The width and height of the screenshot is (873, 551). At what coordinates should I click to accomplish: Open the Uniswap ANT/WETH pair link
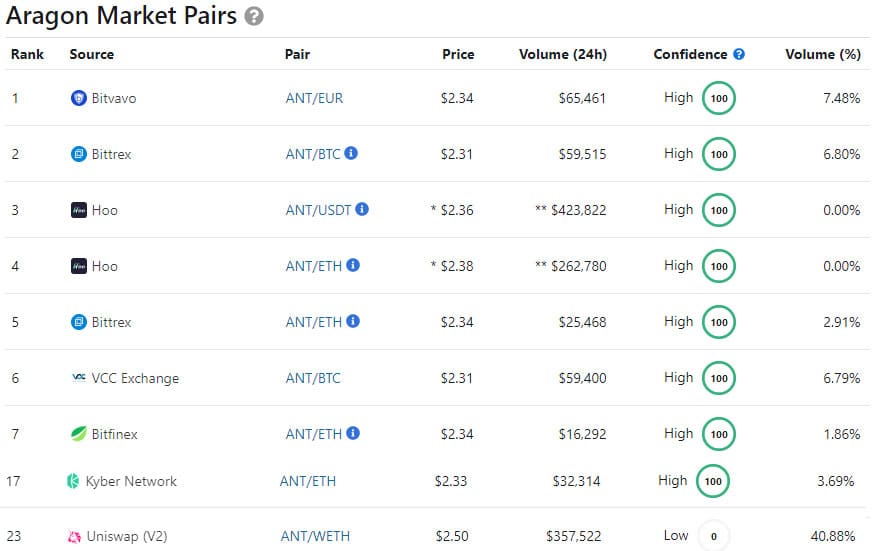coord(315,536)
